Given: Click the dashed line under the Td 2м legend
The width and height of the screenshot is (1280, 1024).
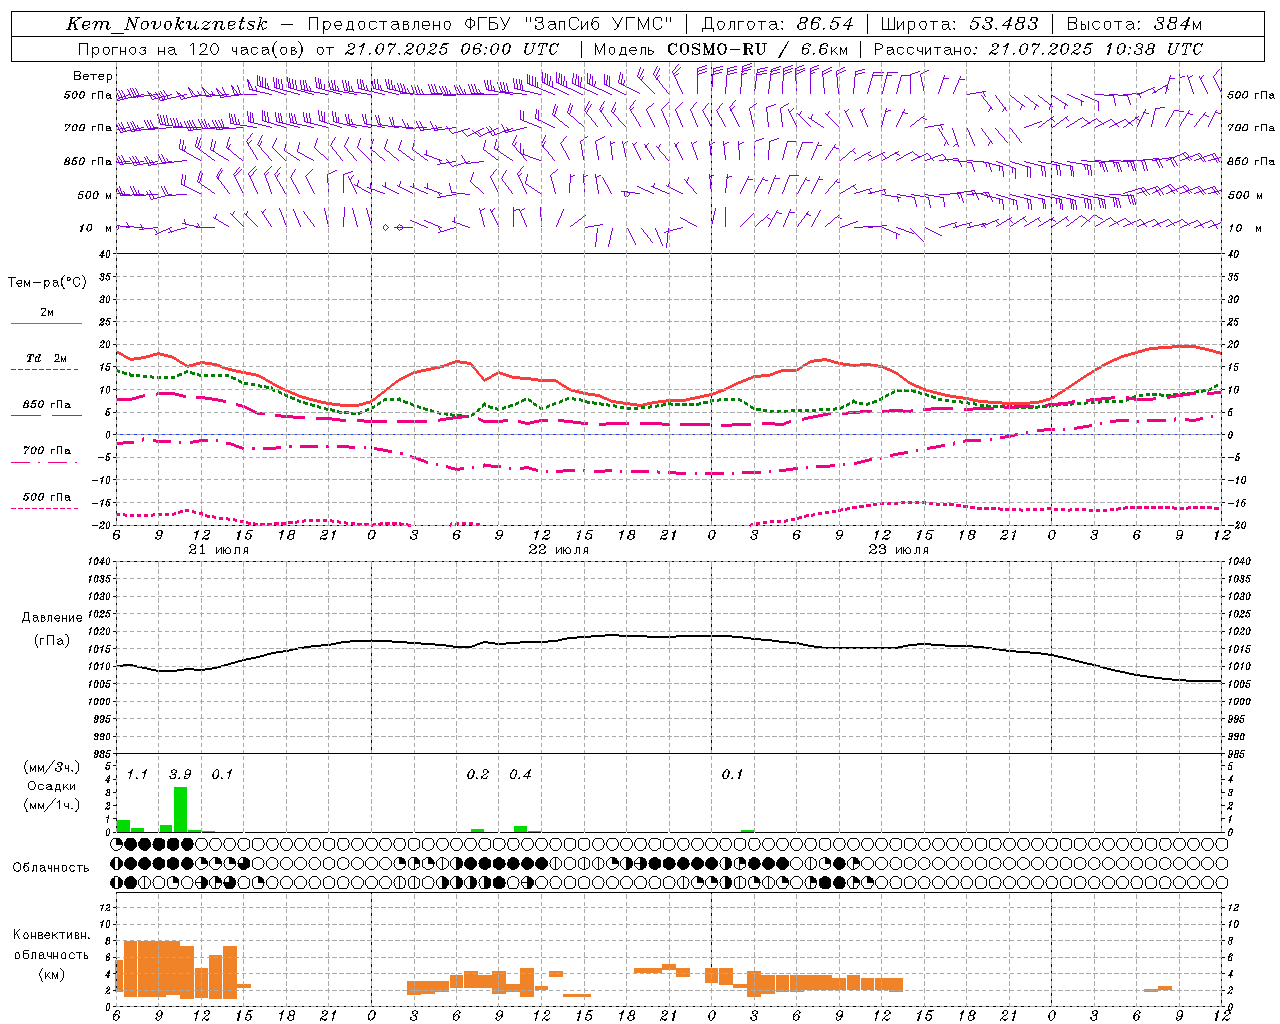Looking at the screenshot, I should coord(44,370).
